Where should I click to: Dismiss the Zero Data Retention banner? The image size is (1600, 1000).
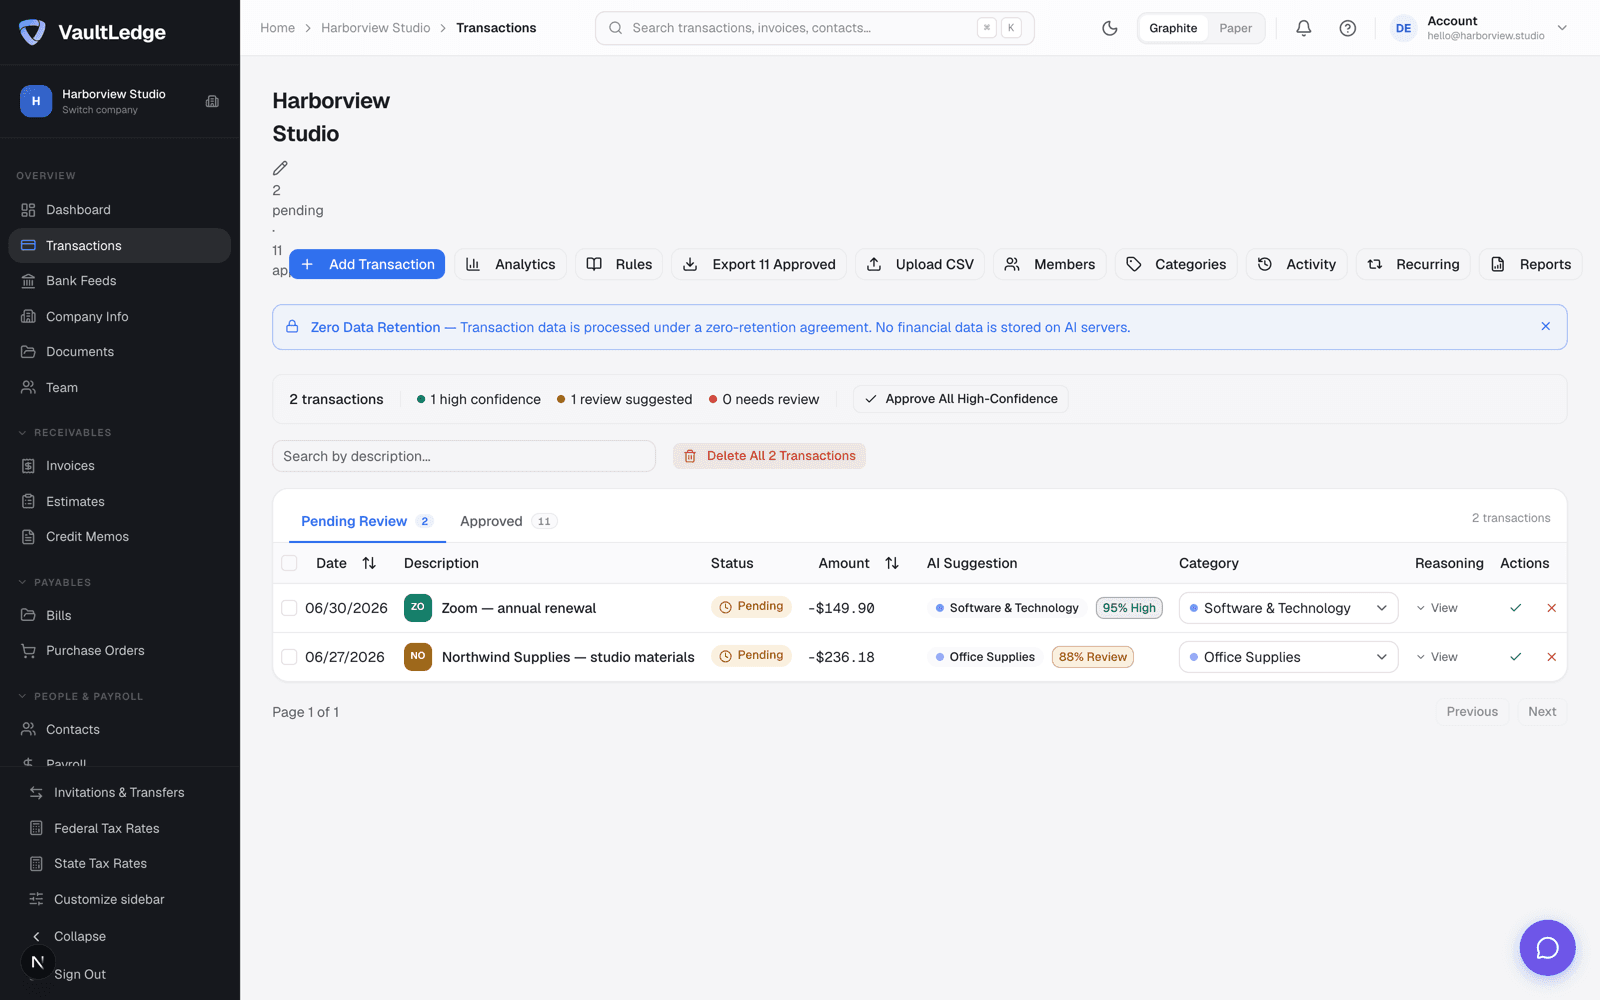[1546, 326]
